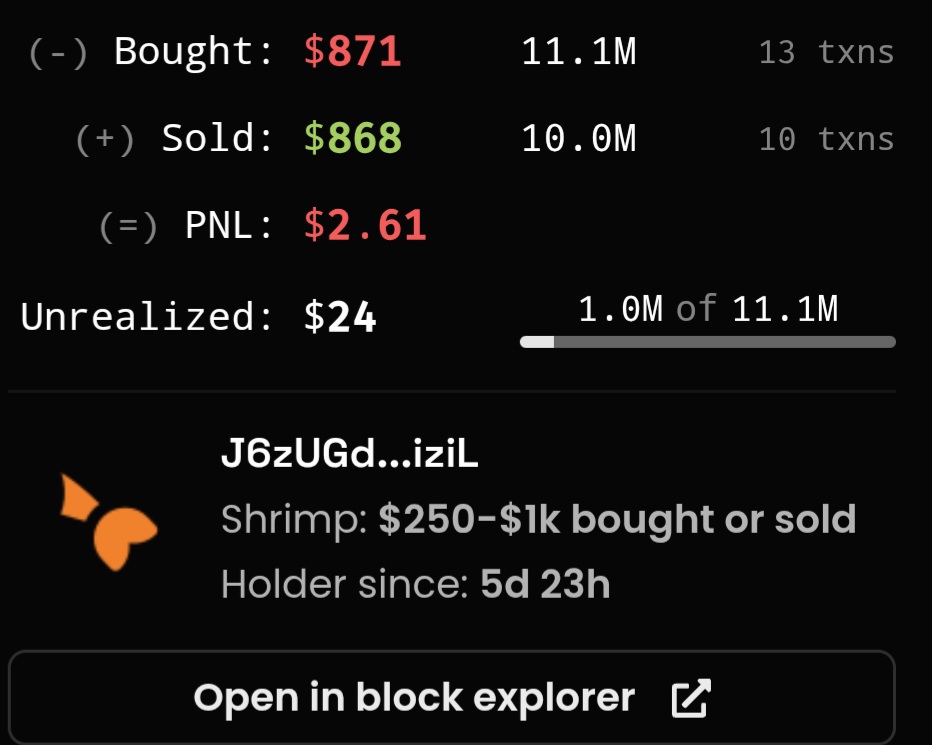Click the Sold amount $868
The image size is (932, 745).
(352, 138)
